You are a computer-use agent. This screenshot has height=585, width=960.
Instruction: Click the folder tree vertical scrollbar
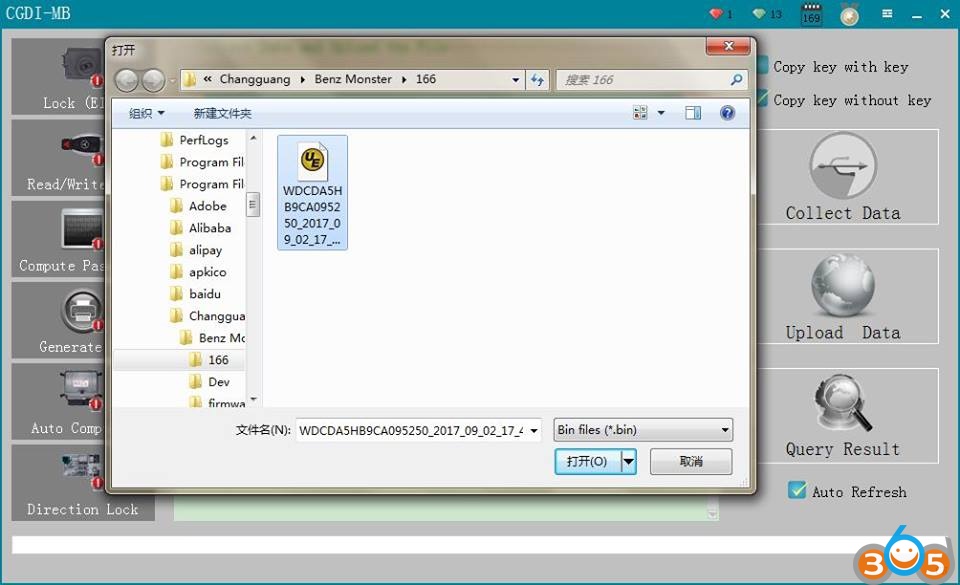(253, 206)
